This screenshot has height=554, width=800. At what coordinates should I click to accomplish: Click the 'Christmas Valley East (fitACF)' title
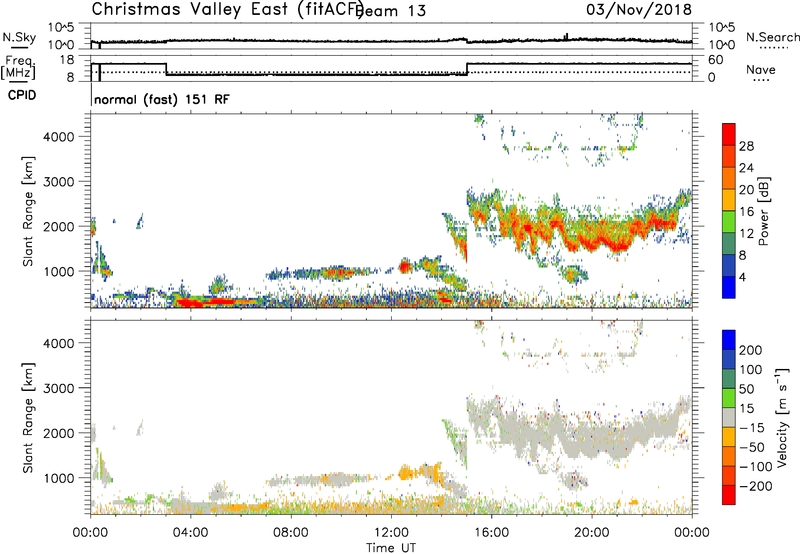(x=228, y=10)
